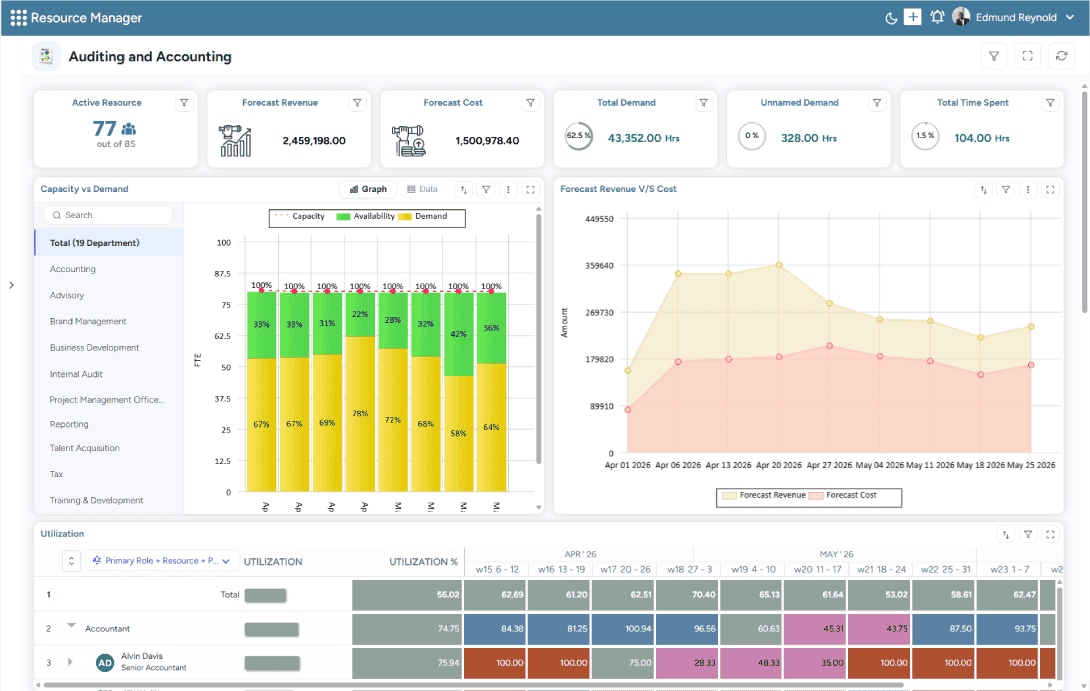Viewport: 1090px width, 691px height.
Task: Sort the Utilization widget
Action: coord(1006,535)
